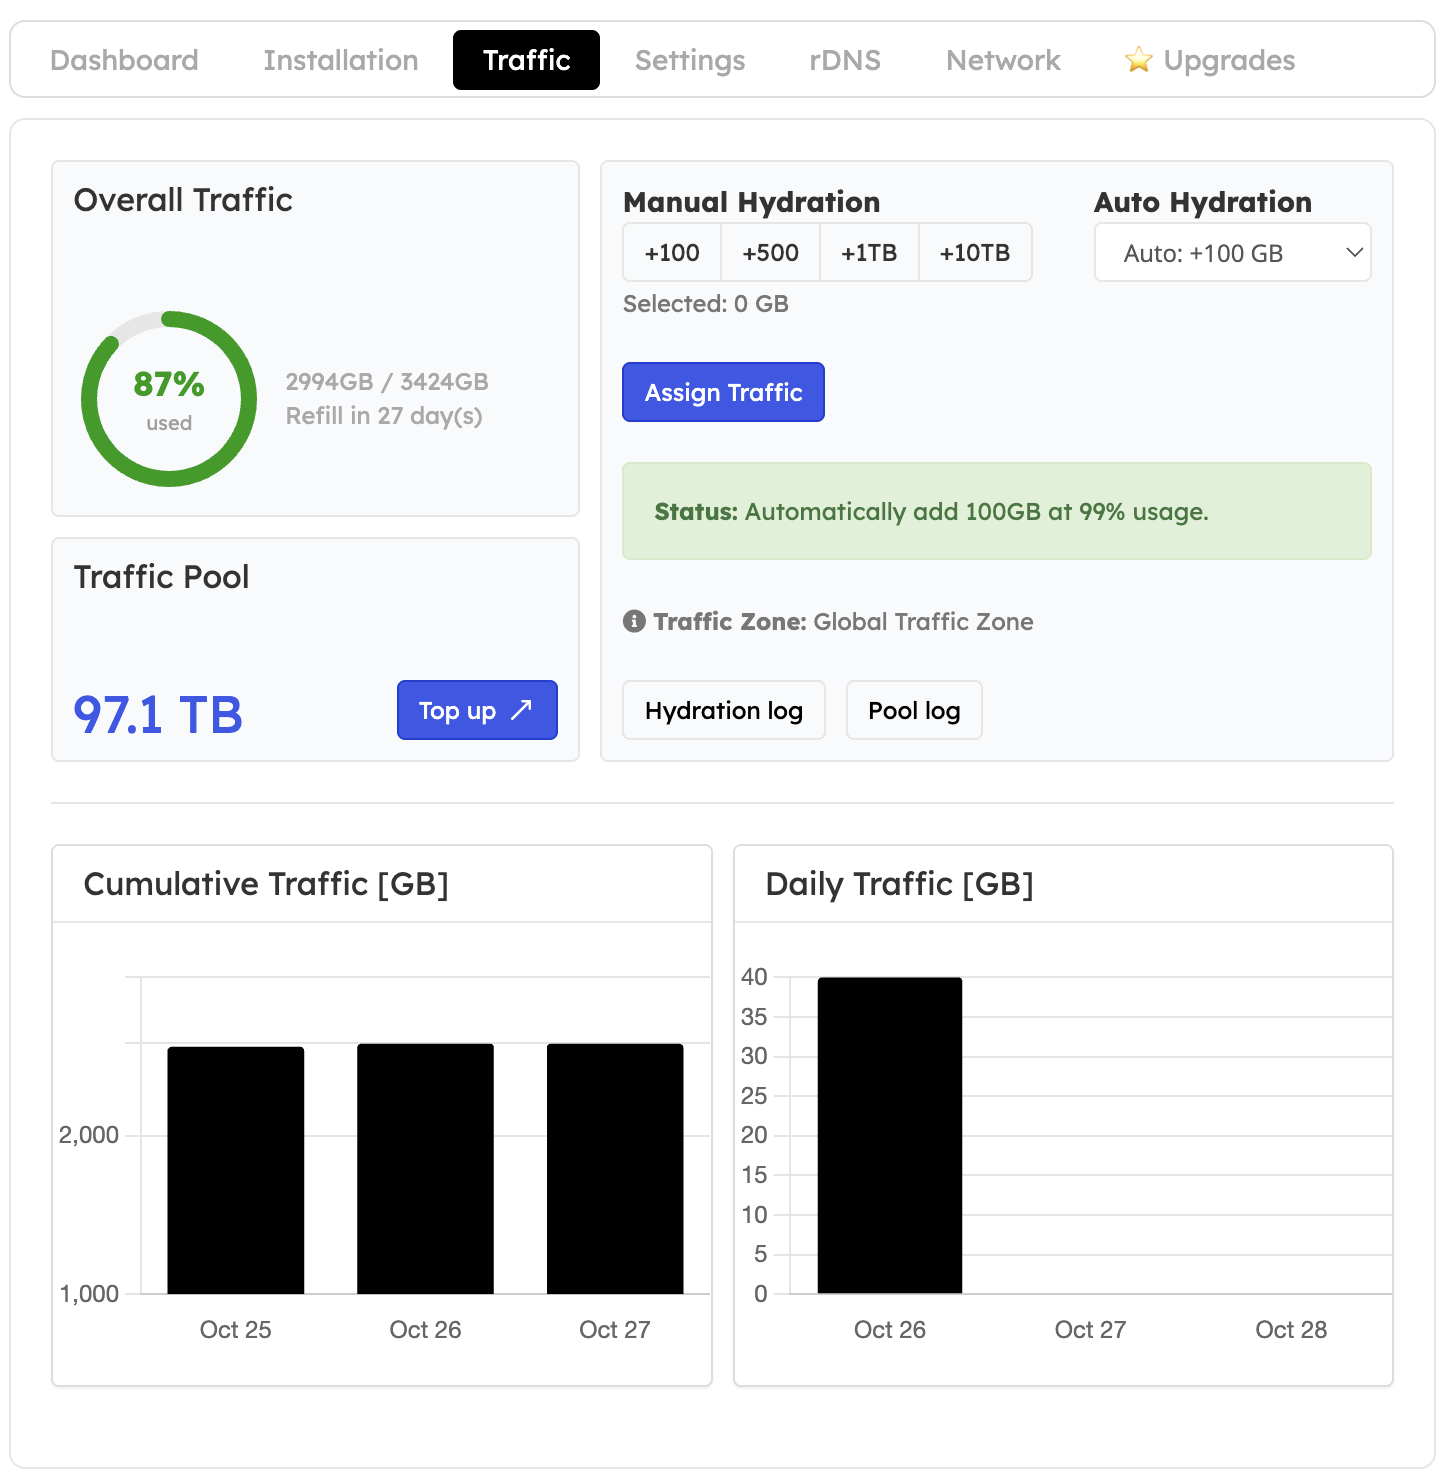This screenshot has width=1448, height=1482.
Task: Click the info icon beside Traffic Zone
Action: [632, 621]
